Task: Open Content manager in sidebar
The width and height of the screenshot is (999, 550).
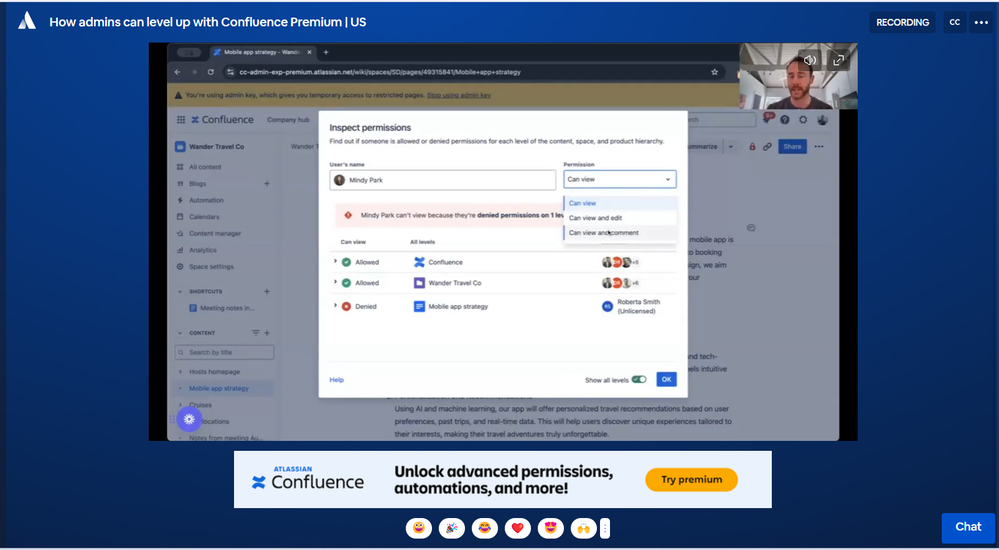Action: click(x=215, y=233)
